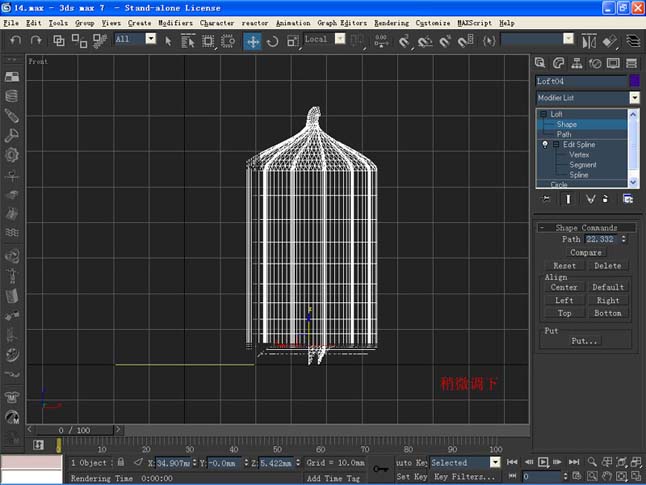646x485 pixels.
Task: Open the Hierarchy command panel tab
Action: point(578,63)
